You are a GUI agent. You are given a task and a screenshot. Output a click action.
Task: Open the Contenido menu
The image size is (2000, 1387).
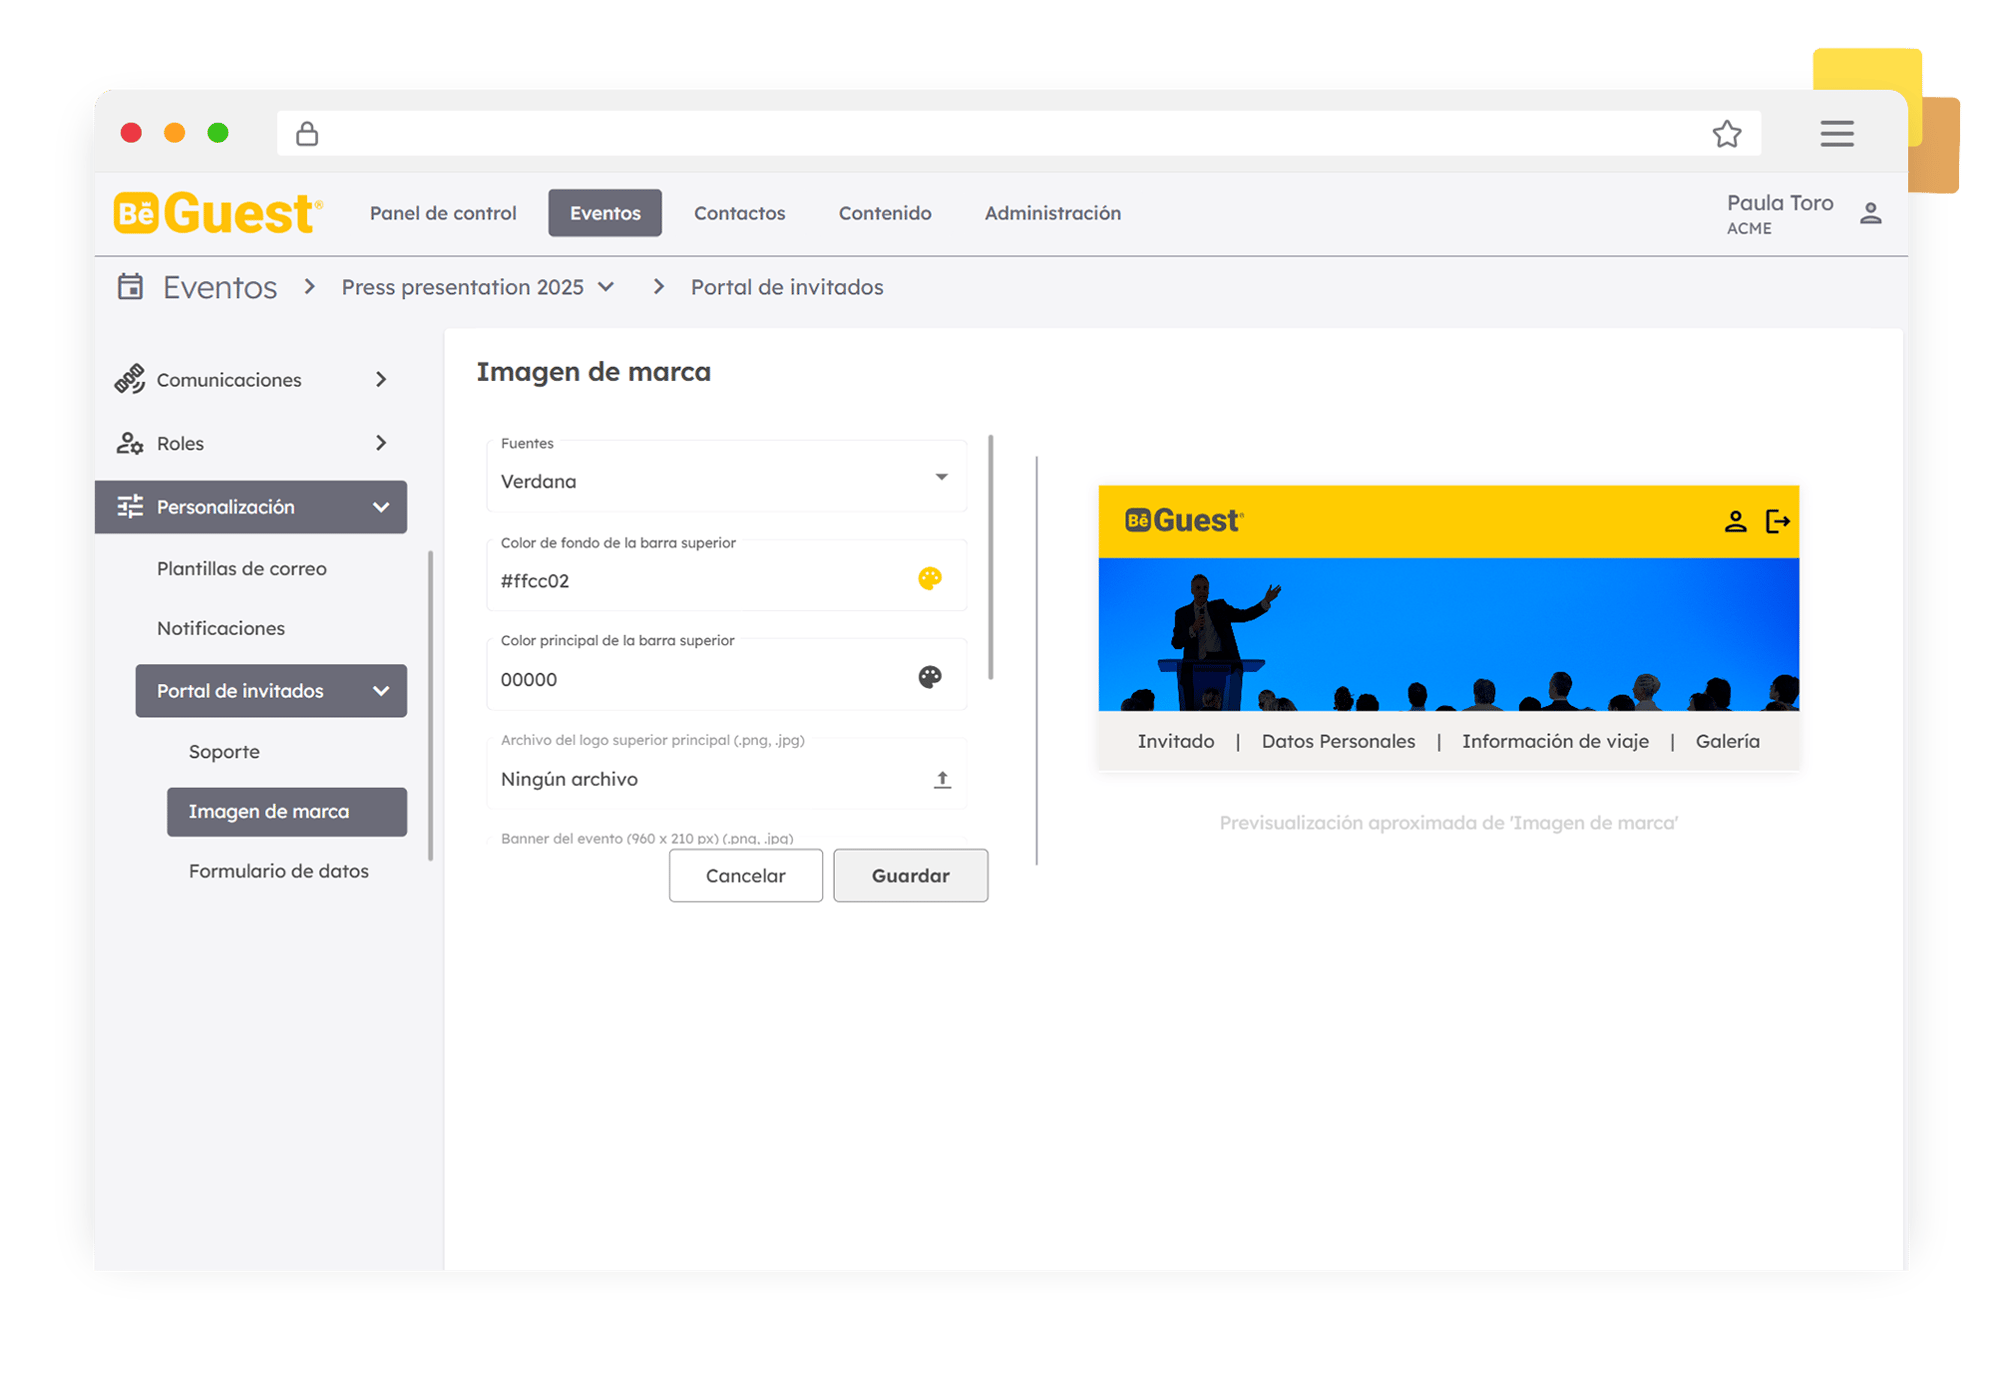click(x=885, y=213)
